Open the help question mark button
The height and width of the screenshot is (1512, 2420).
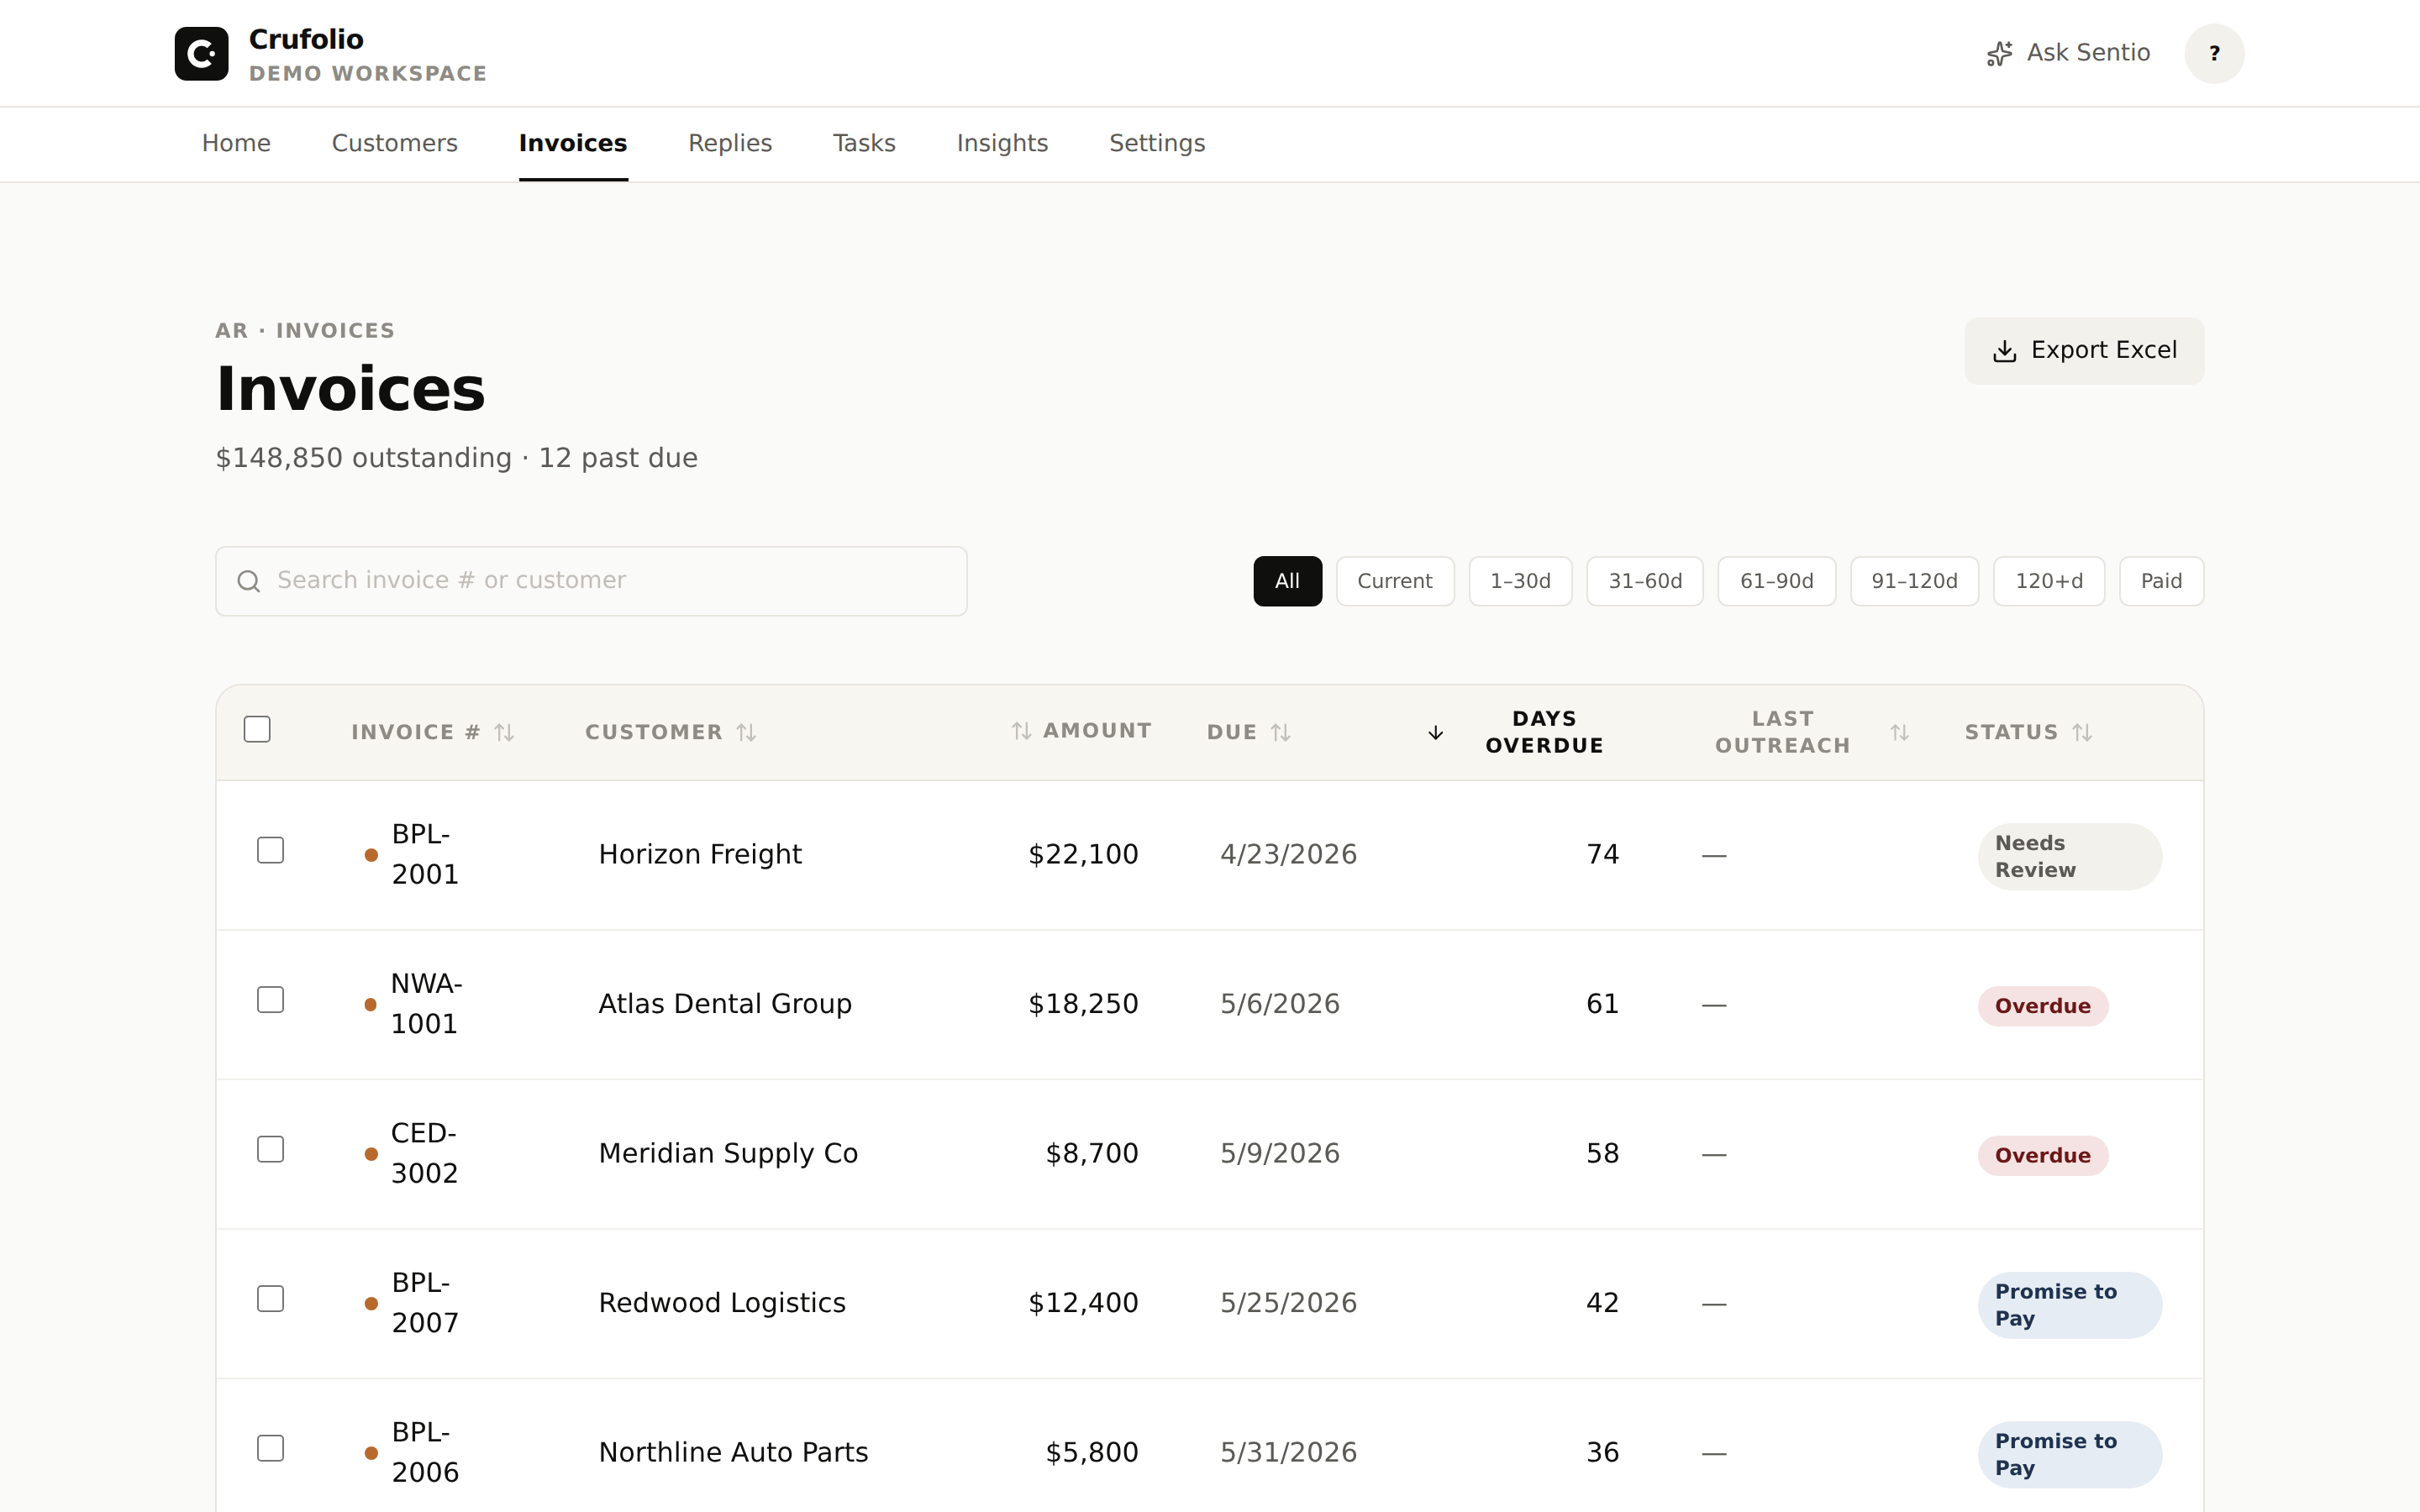[2214, 53]
